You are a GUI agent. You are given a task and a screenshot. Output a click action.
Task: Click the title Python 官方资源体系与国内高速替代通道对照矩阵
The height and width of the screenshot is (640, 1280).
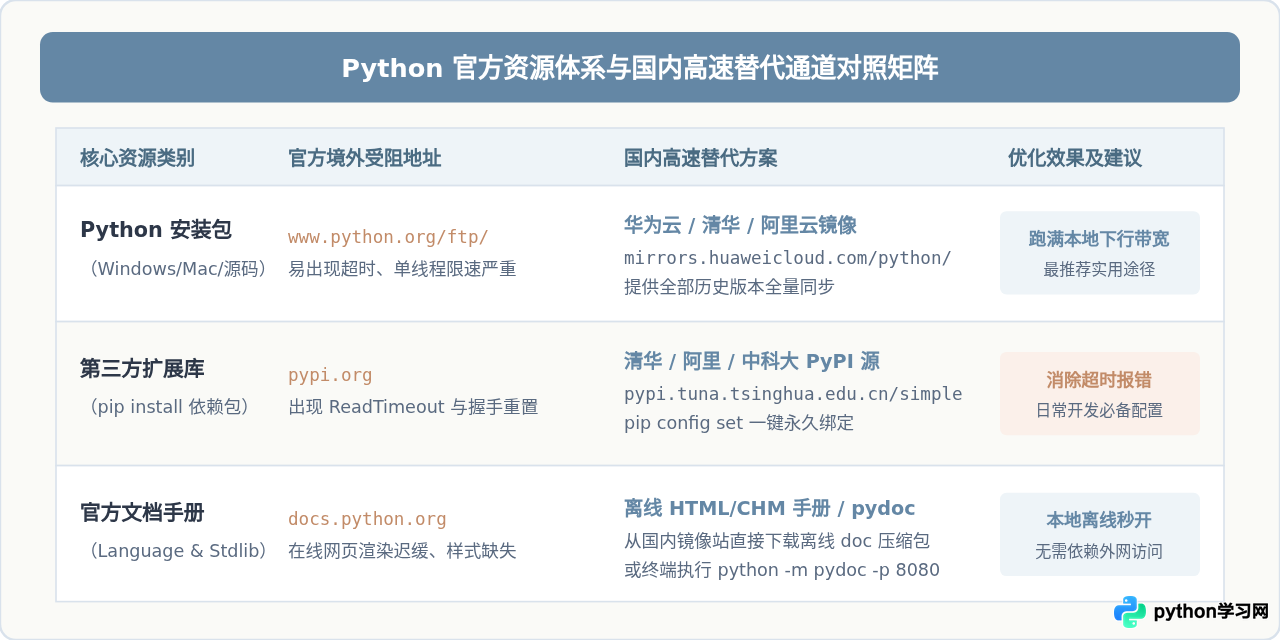click(x=640, y=68)
